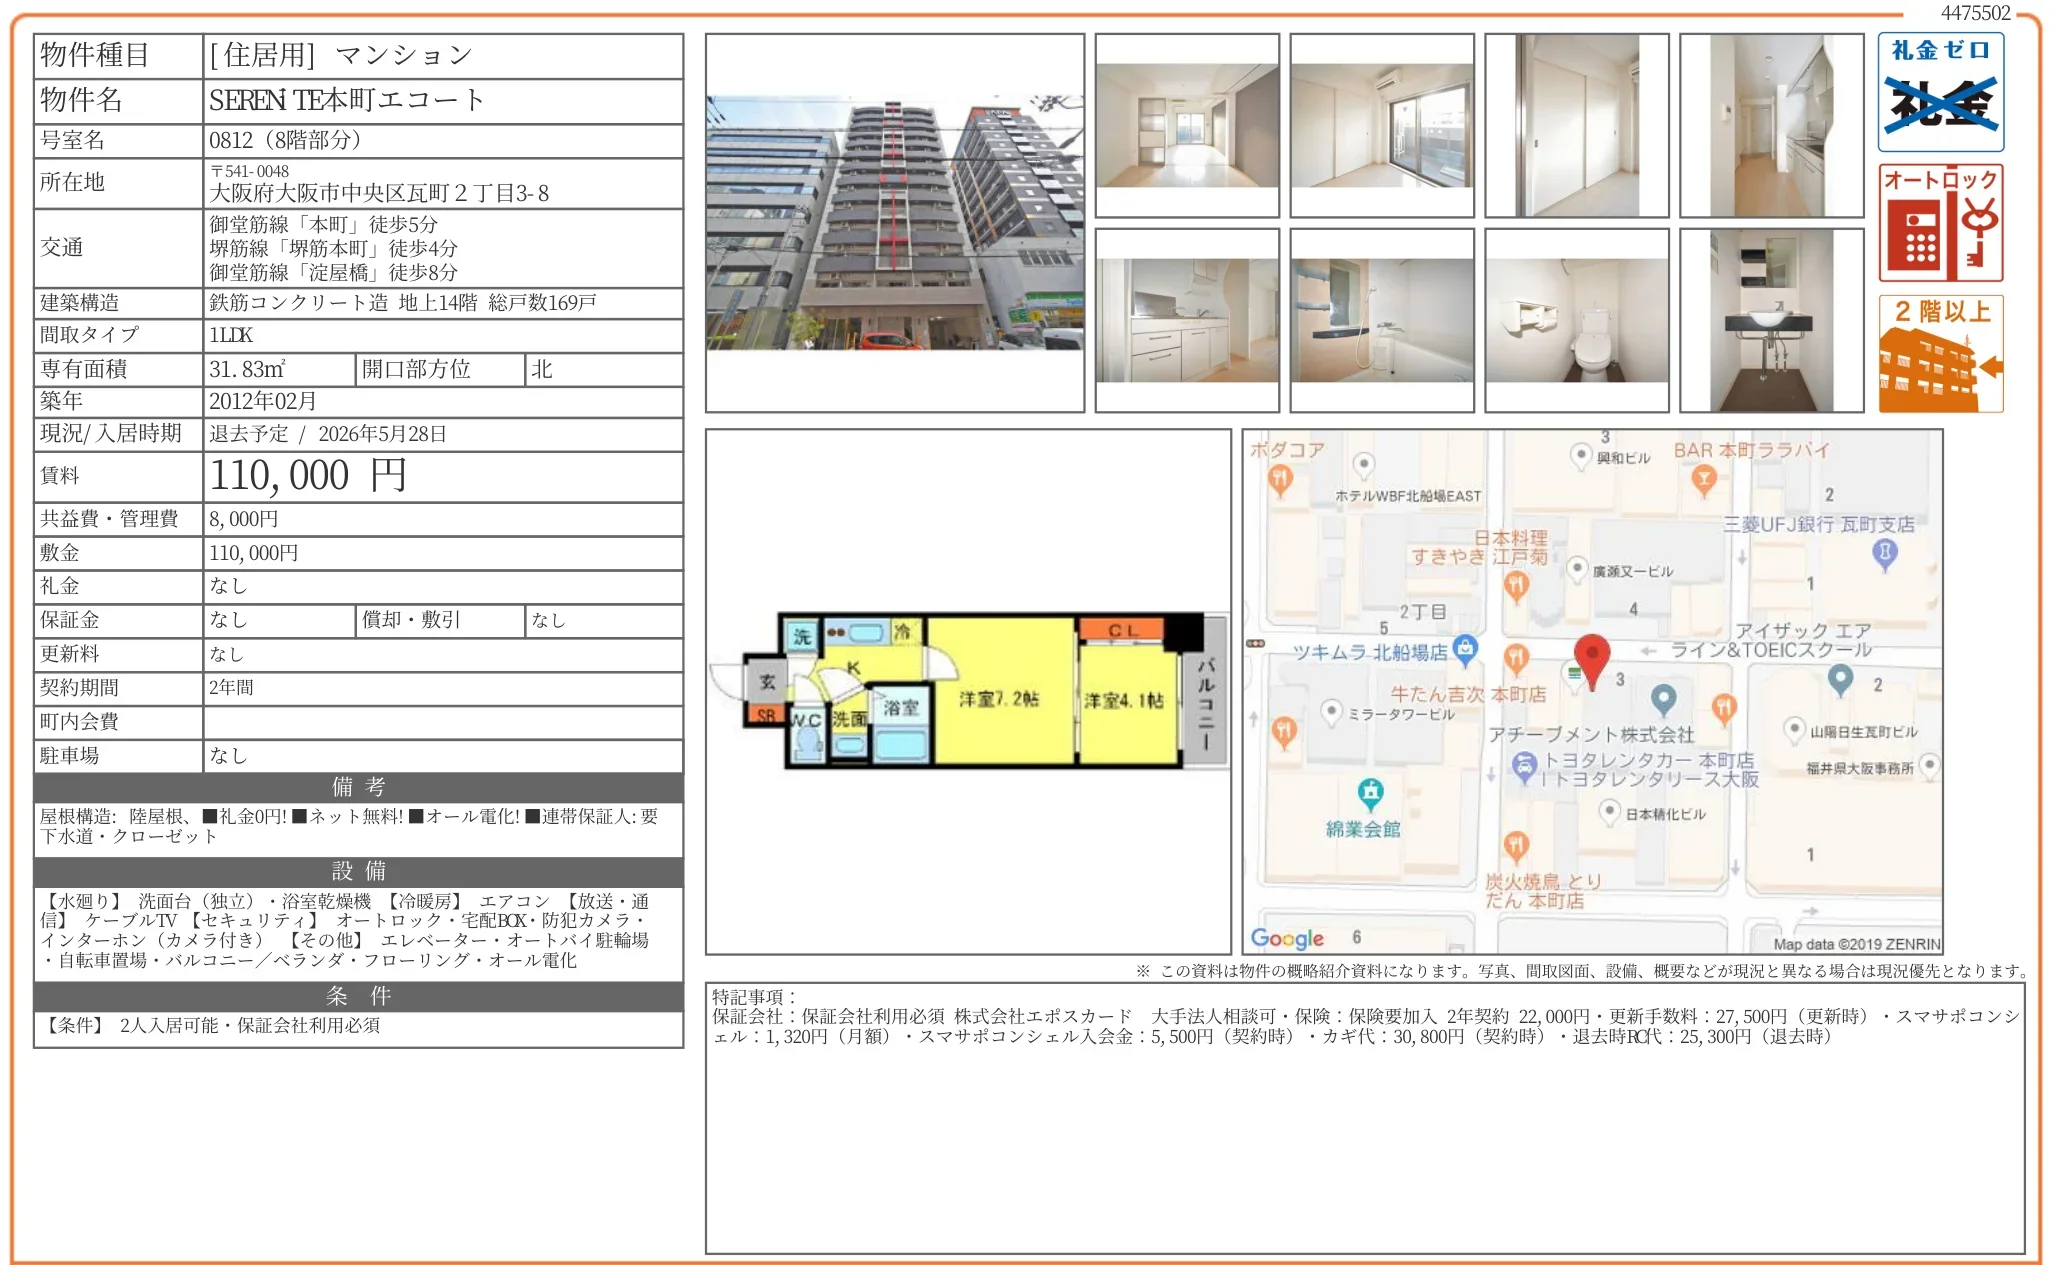Click the 特記事項 notes text box
This screenshot has height=1265, width=2056.
(x=1364, y=1117)
